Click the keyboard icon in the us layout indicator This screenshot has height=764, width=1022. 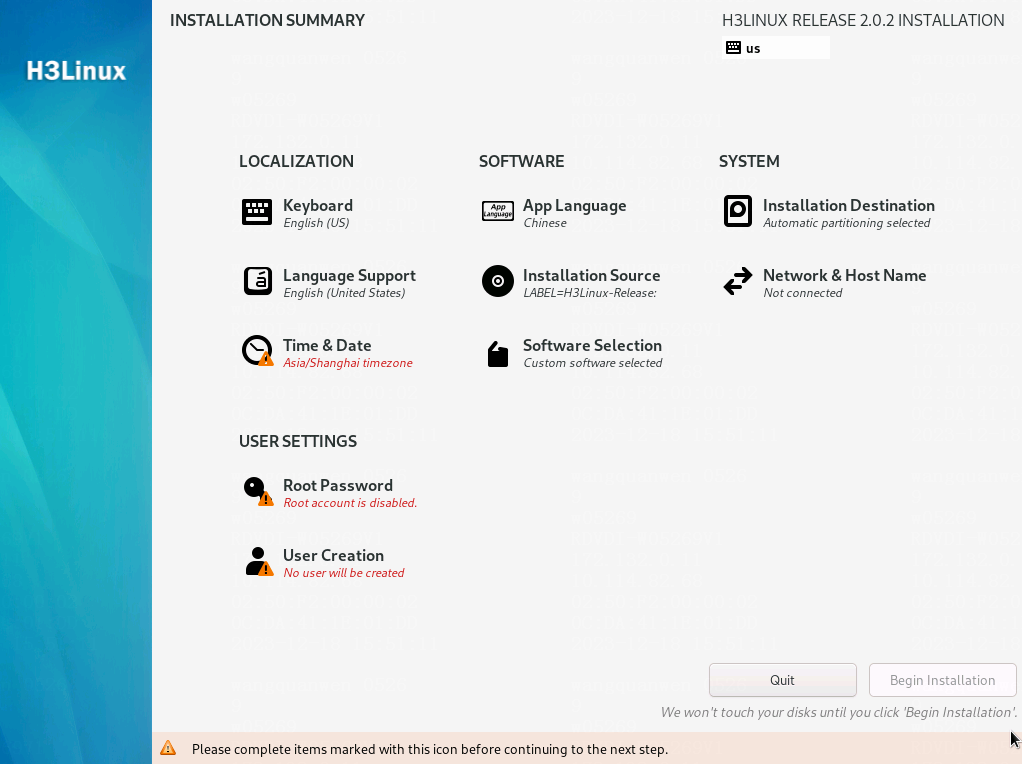(x=733, y=48)
